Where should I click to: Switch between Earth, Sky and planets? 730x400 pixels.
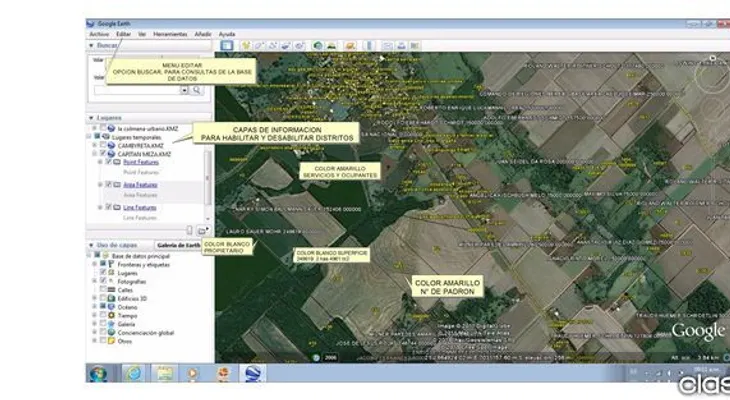(x=350, y=46)
